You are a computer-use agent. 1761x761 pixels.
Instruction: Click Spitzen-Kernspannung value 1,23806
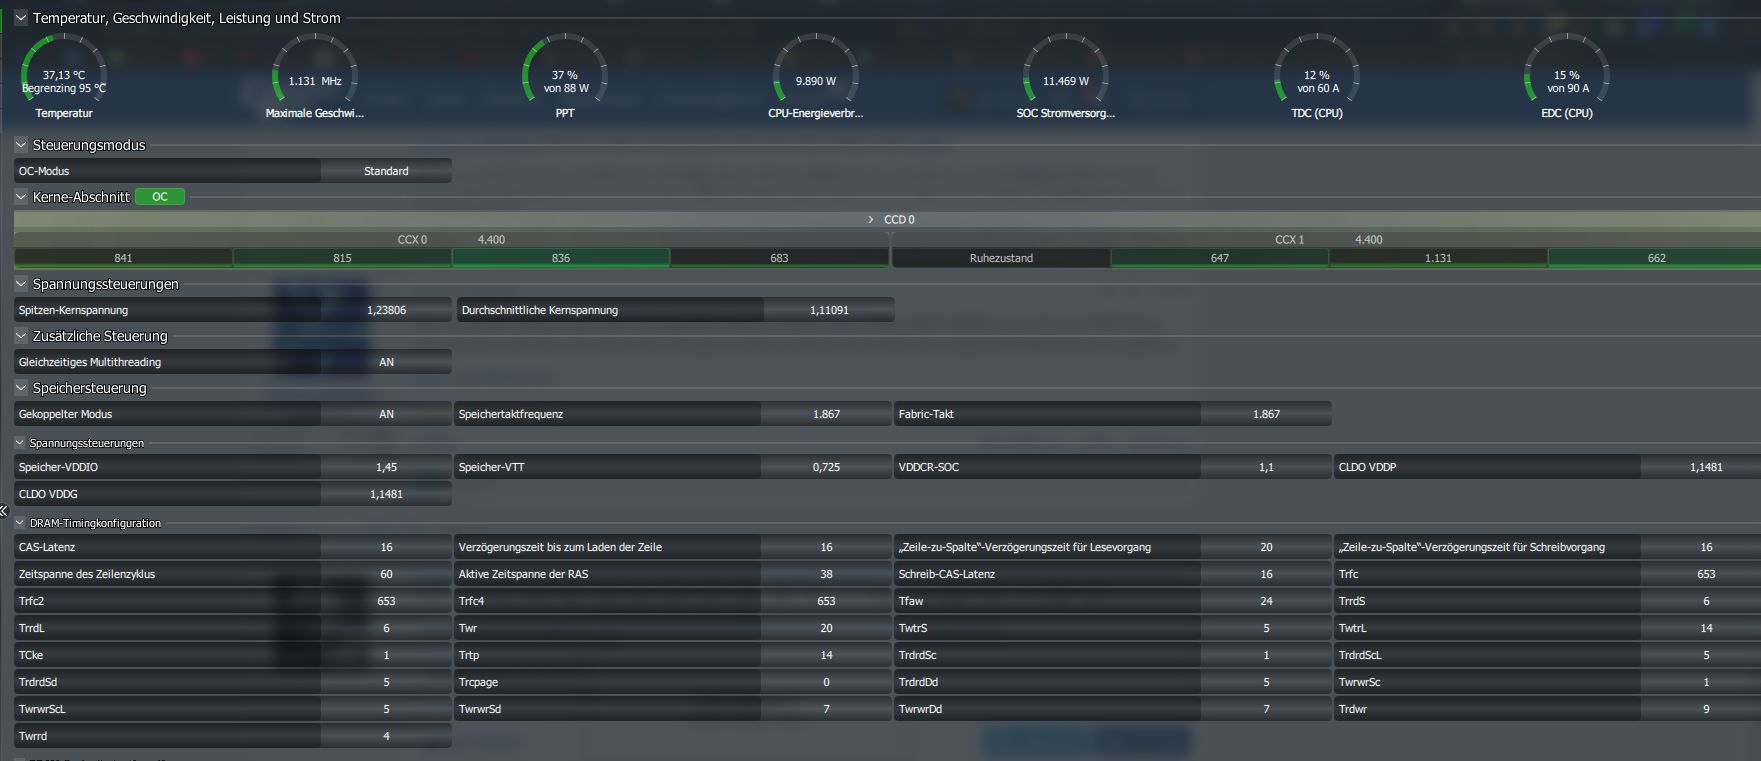(386, 310)
